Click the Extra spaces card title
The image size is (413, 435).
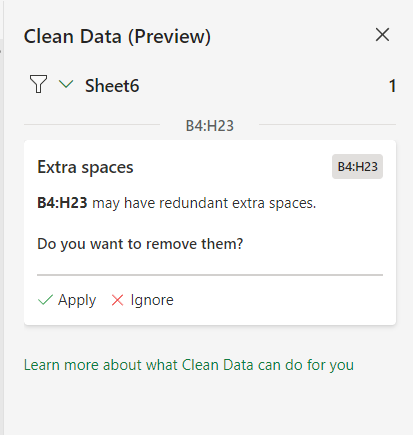(x=85, y=167)
